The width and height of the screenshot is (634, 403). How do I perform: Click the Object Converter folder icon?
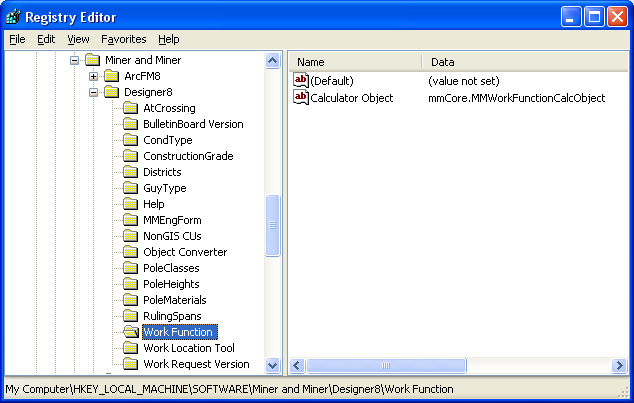click(x=131, y=252)
